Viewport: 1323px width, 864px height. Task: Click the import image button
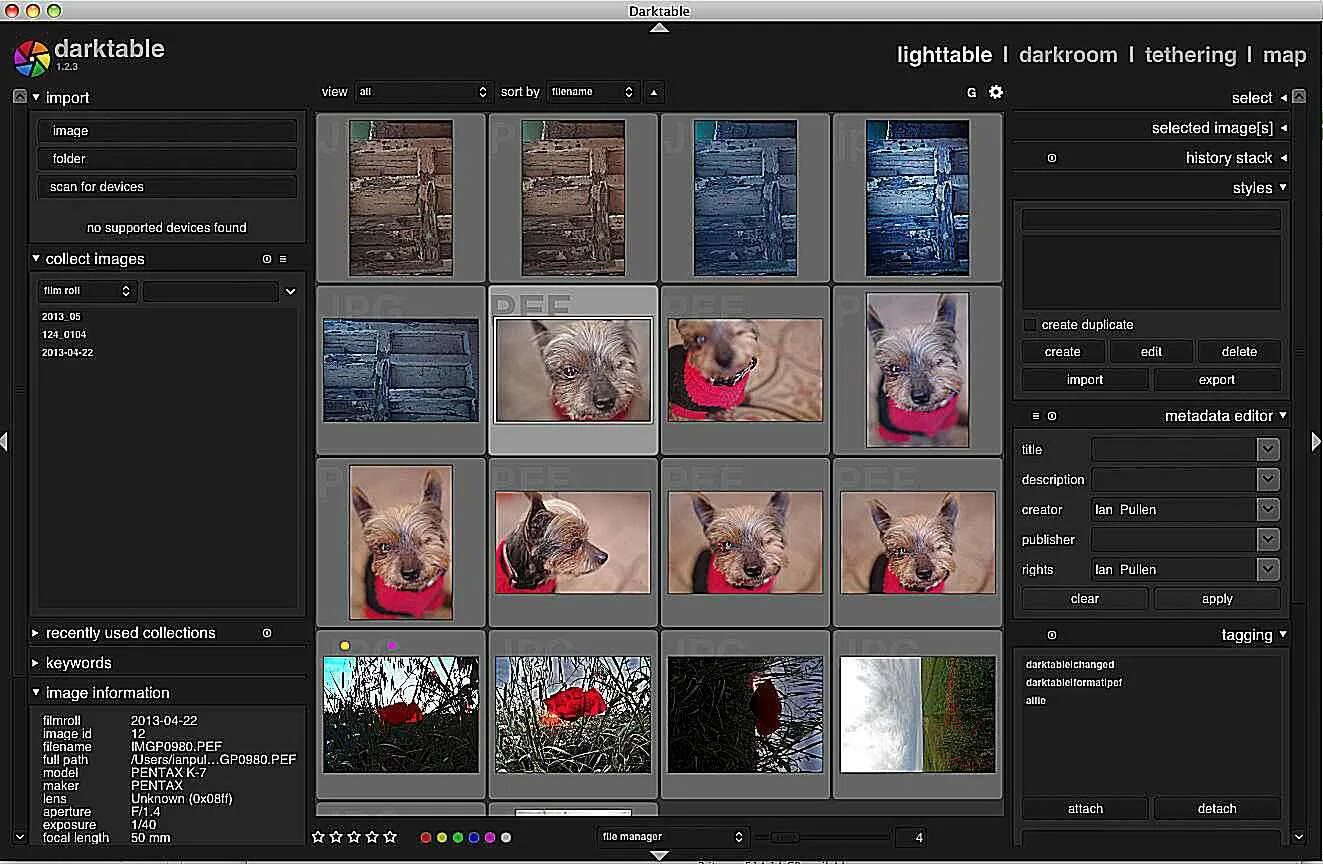167,131
